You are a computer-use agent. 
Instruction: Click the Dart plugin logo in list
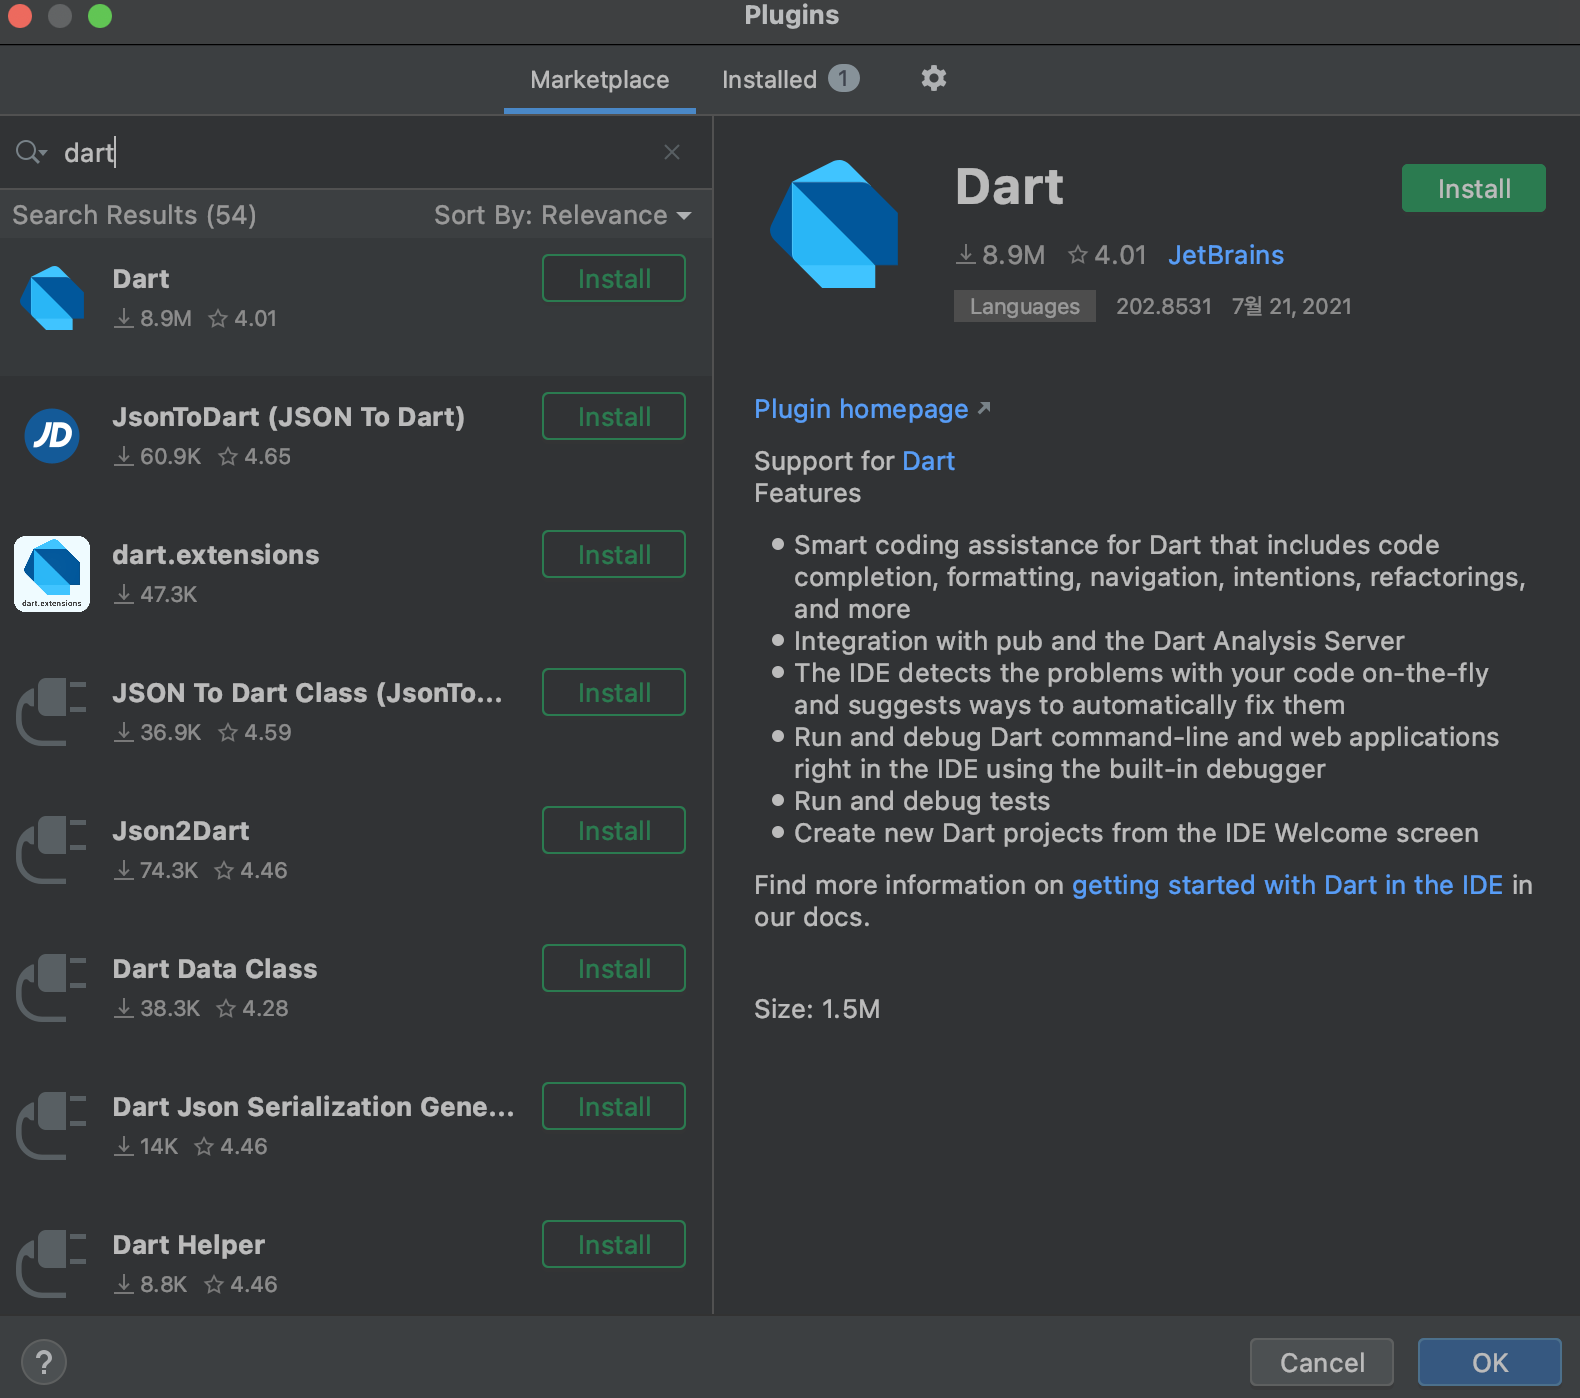[52, 298]
